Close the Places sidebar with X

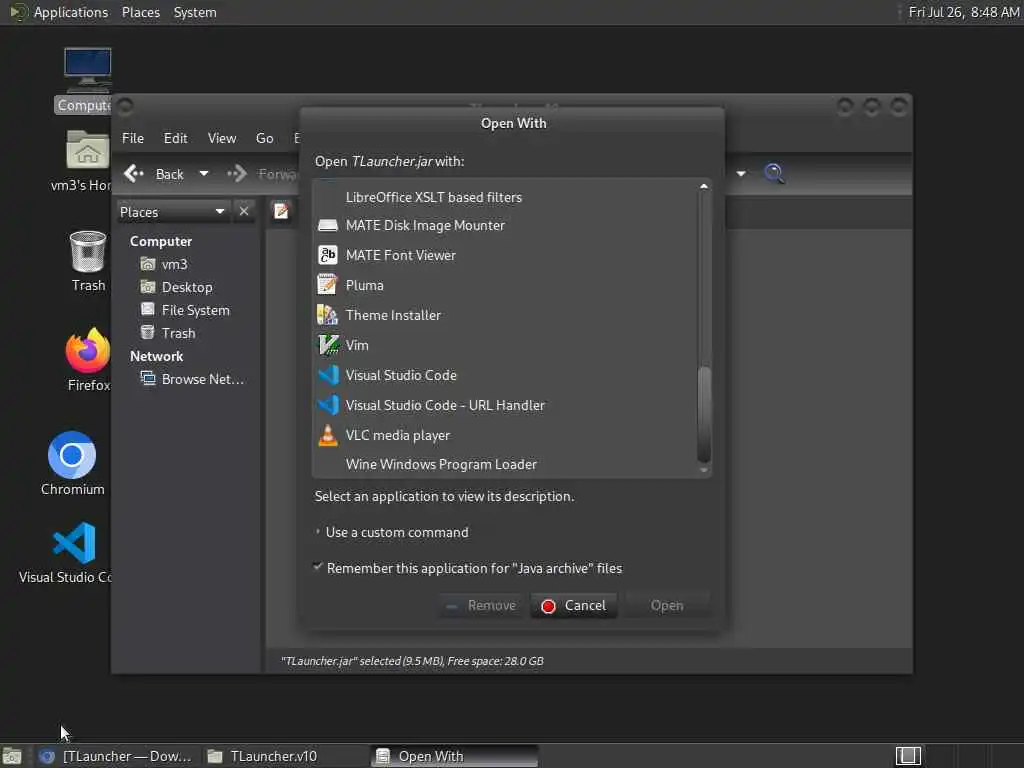click(244, 212)
